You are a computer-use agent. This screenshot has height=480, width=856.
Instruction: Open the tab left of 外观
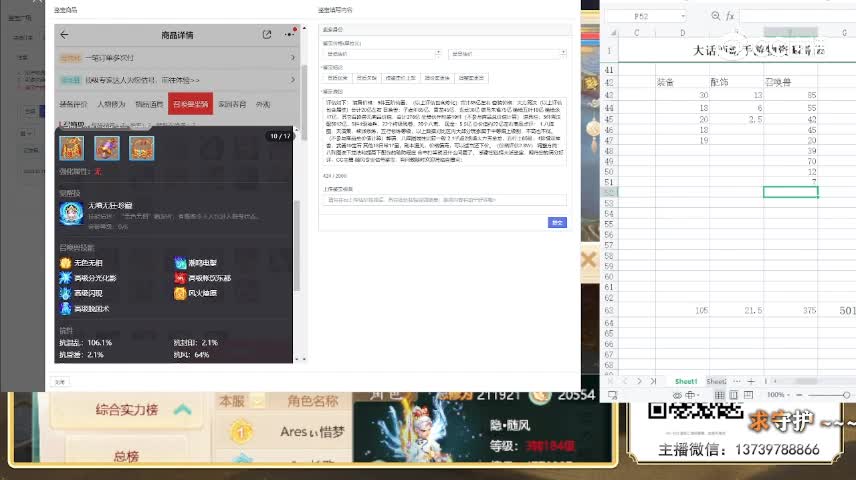(232, 104)
